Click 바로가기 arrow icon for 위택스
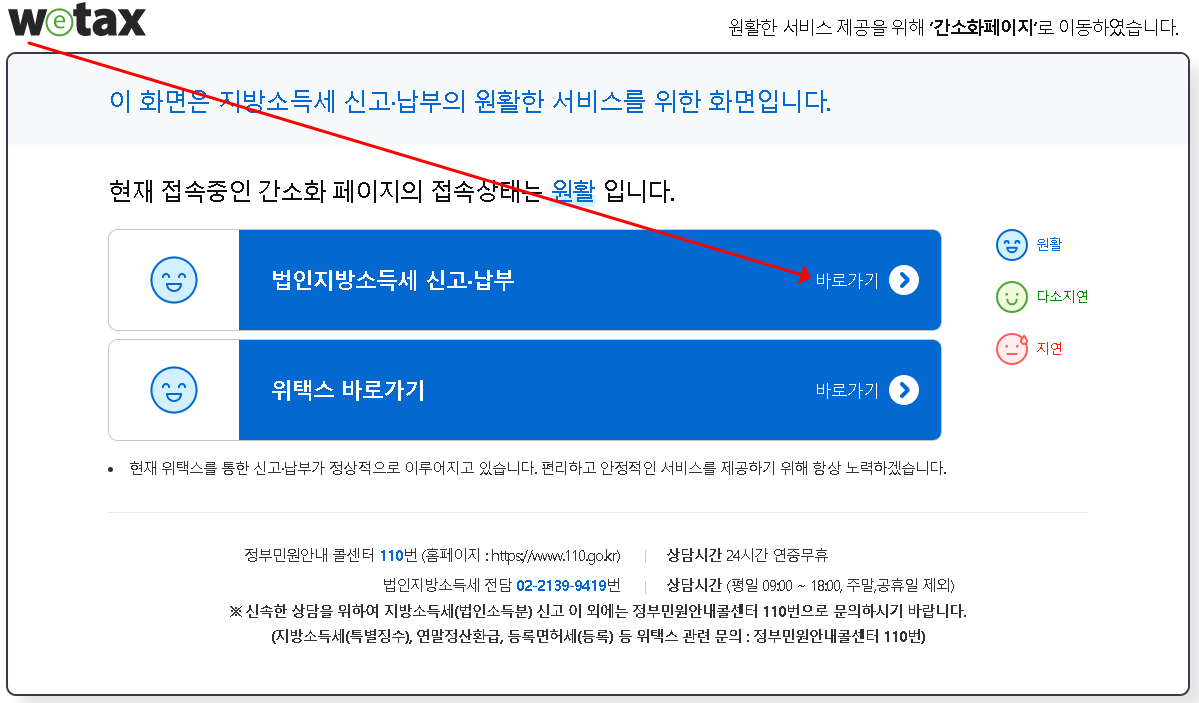The height and width of the screenshot is (703, 1199). [x=904, y=390]
